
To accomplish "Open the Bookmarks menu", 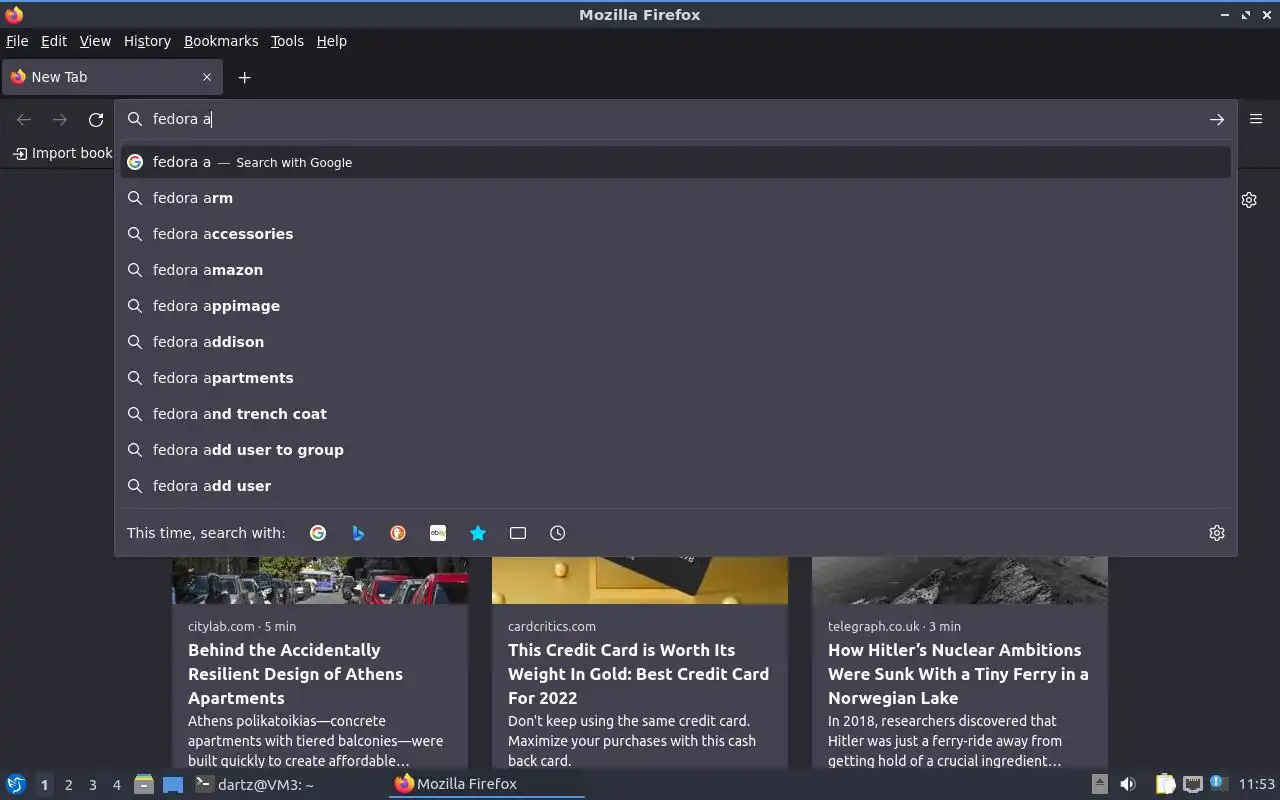I will [221, 41].
